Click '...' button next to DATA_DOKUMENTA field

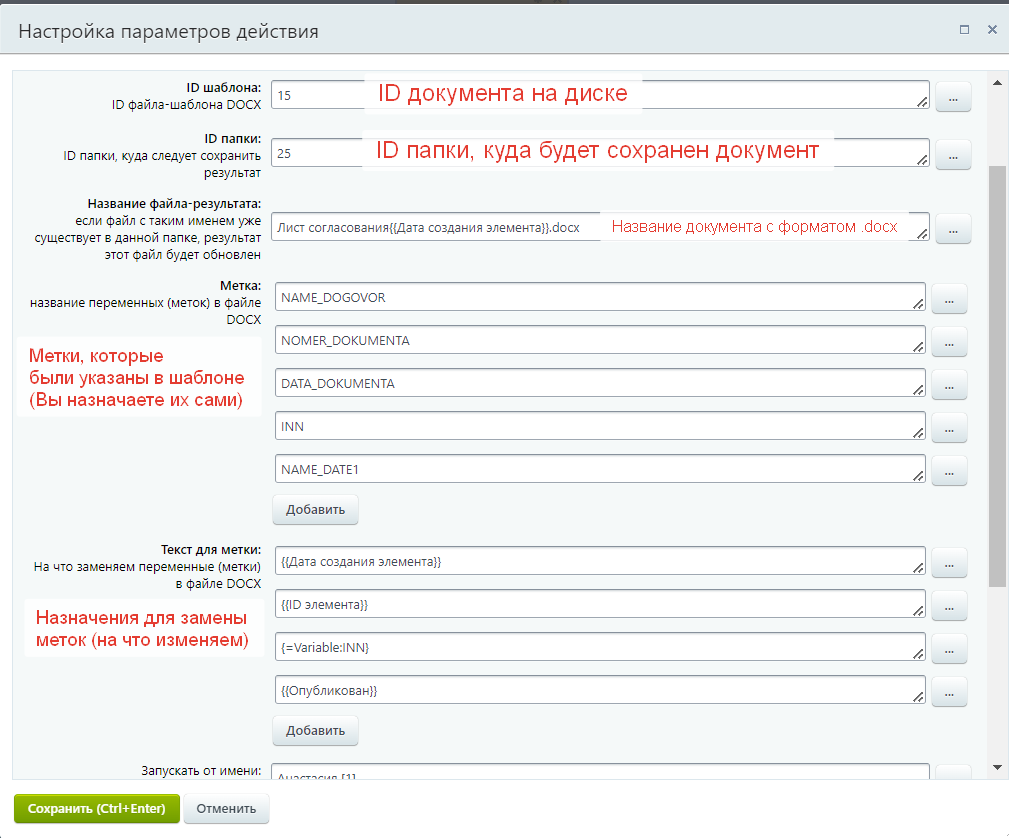coord(949,384)
